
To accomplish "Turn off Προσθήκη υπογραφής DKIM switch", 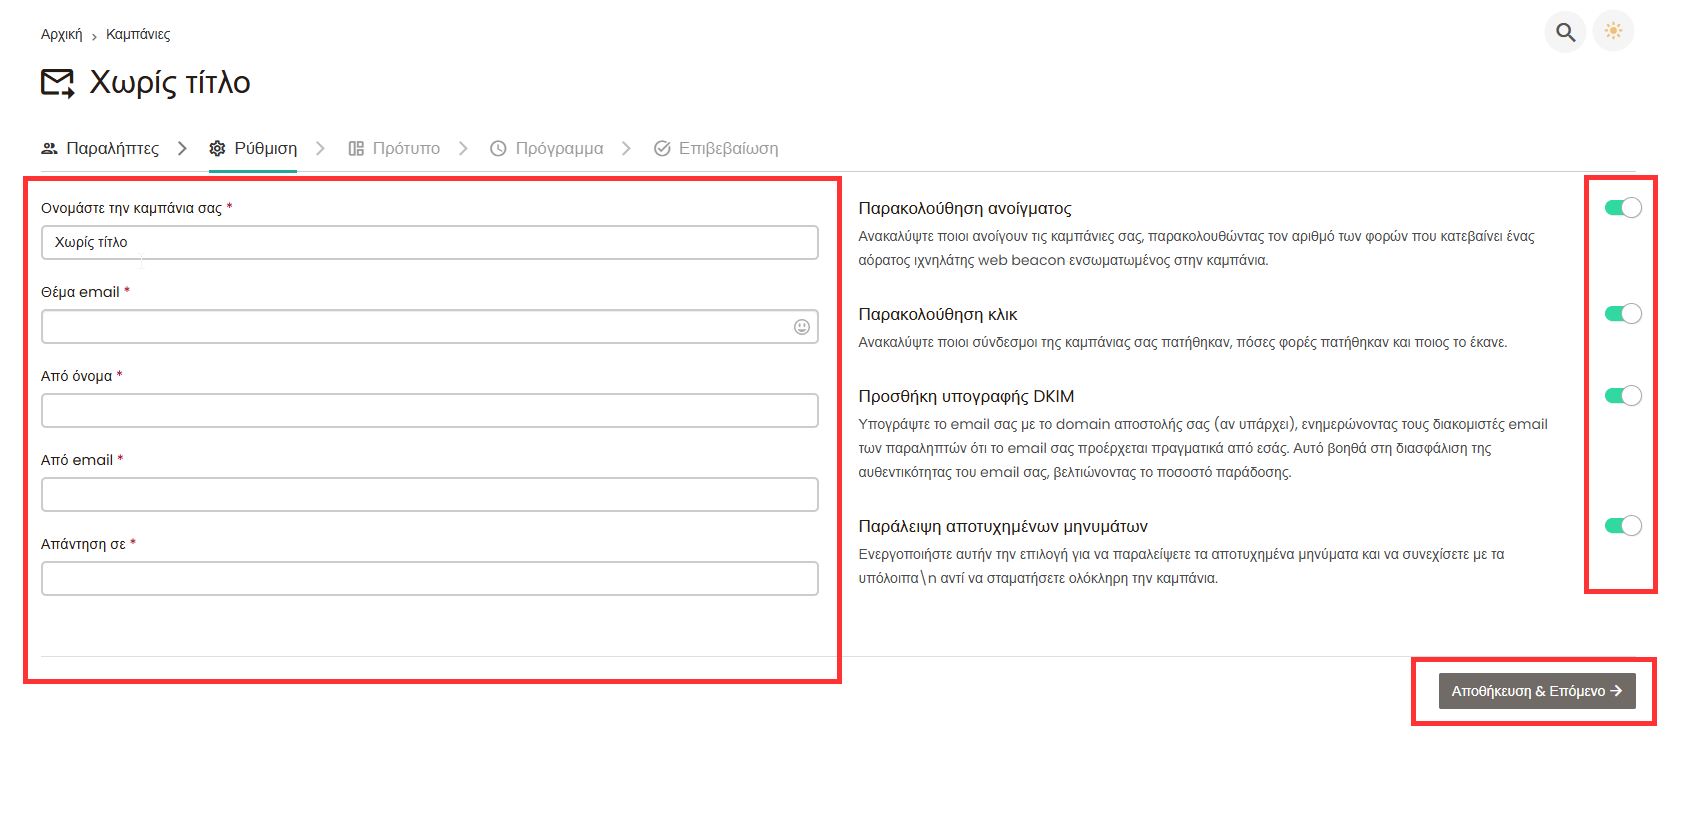I will pyautogui.click(x=1623, y=396).
